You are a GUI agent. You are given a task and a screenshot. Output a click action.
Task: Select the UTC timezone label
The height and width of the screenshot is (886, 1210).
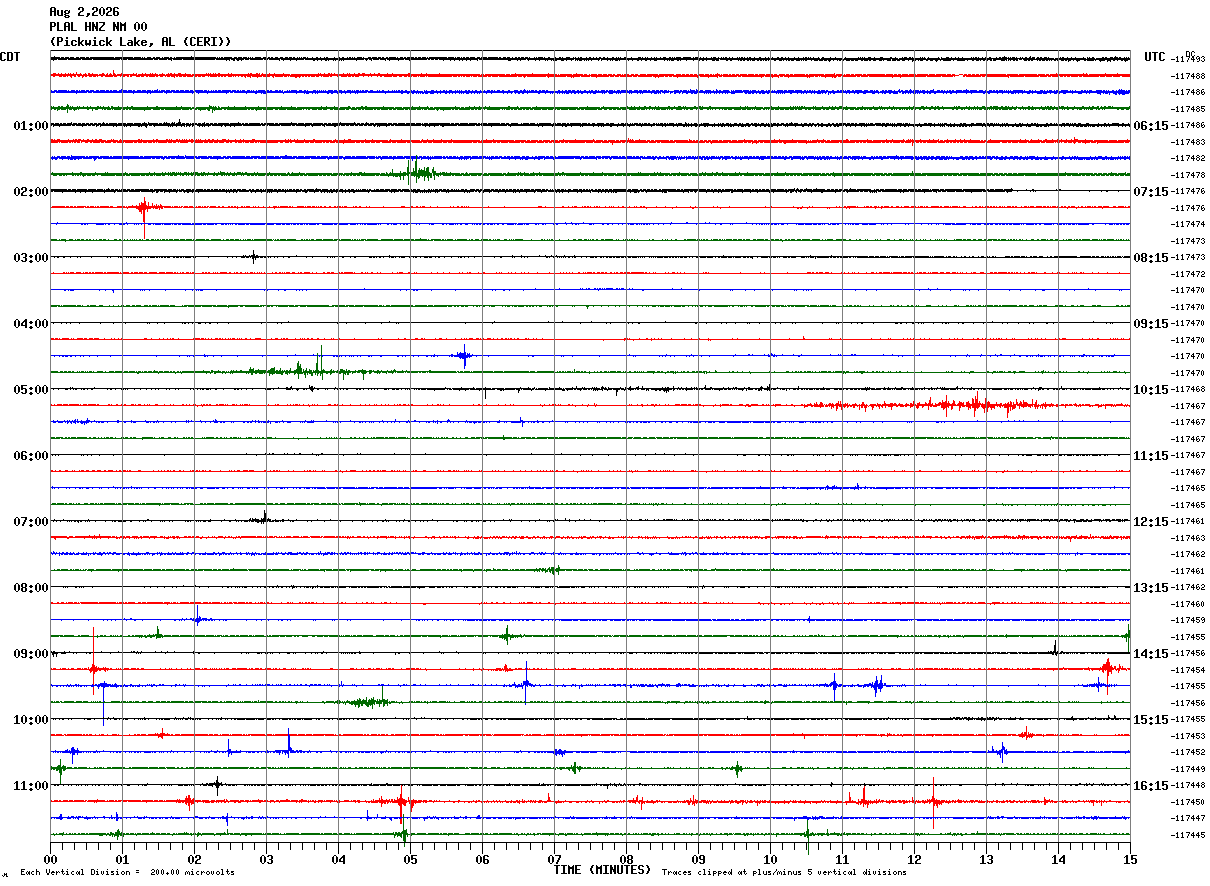click(1155, 57)
